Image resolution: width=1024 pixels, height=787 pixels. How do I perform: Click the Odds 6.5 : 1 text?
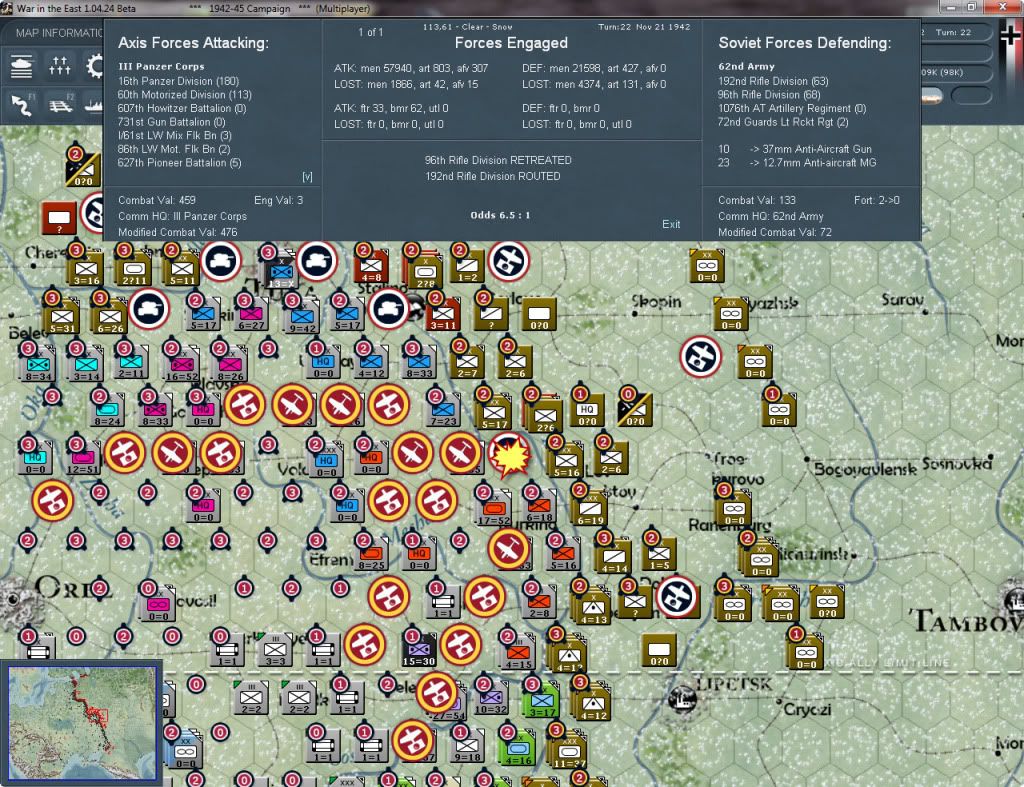tap(500, 215)
